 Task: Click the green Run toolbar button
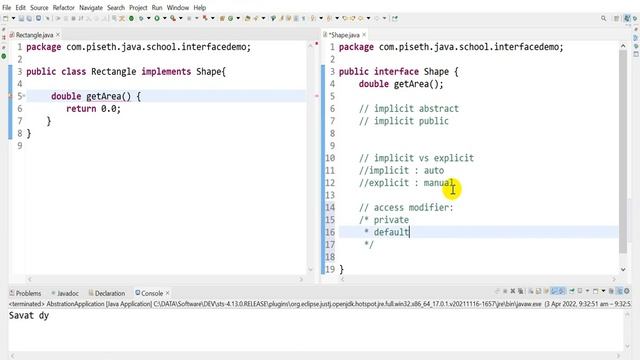click(x=157, y=18)
